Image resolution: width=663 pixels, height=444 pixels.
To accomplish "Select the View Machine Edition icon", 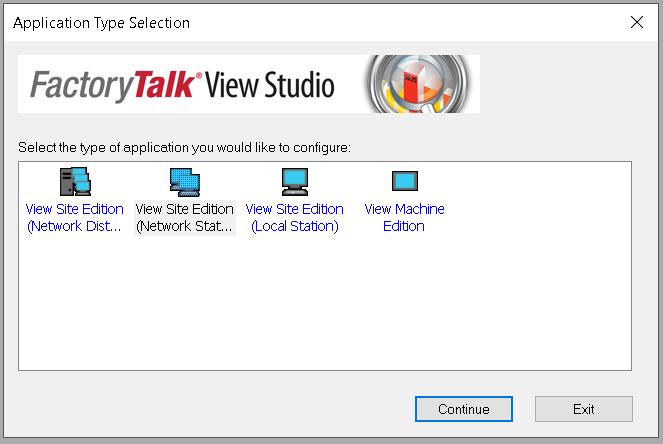I will click(x=405, y=181).
